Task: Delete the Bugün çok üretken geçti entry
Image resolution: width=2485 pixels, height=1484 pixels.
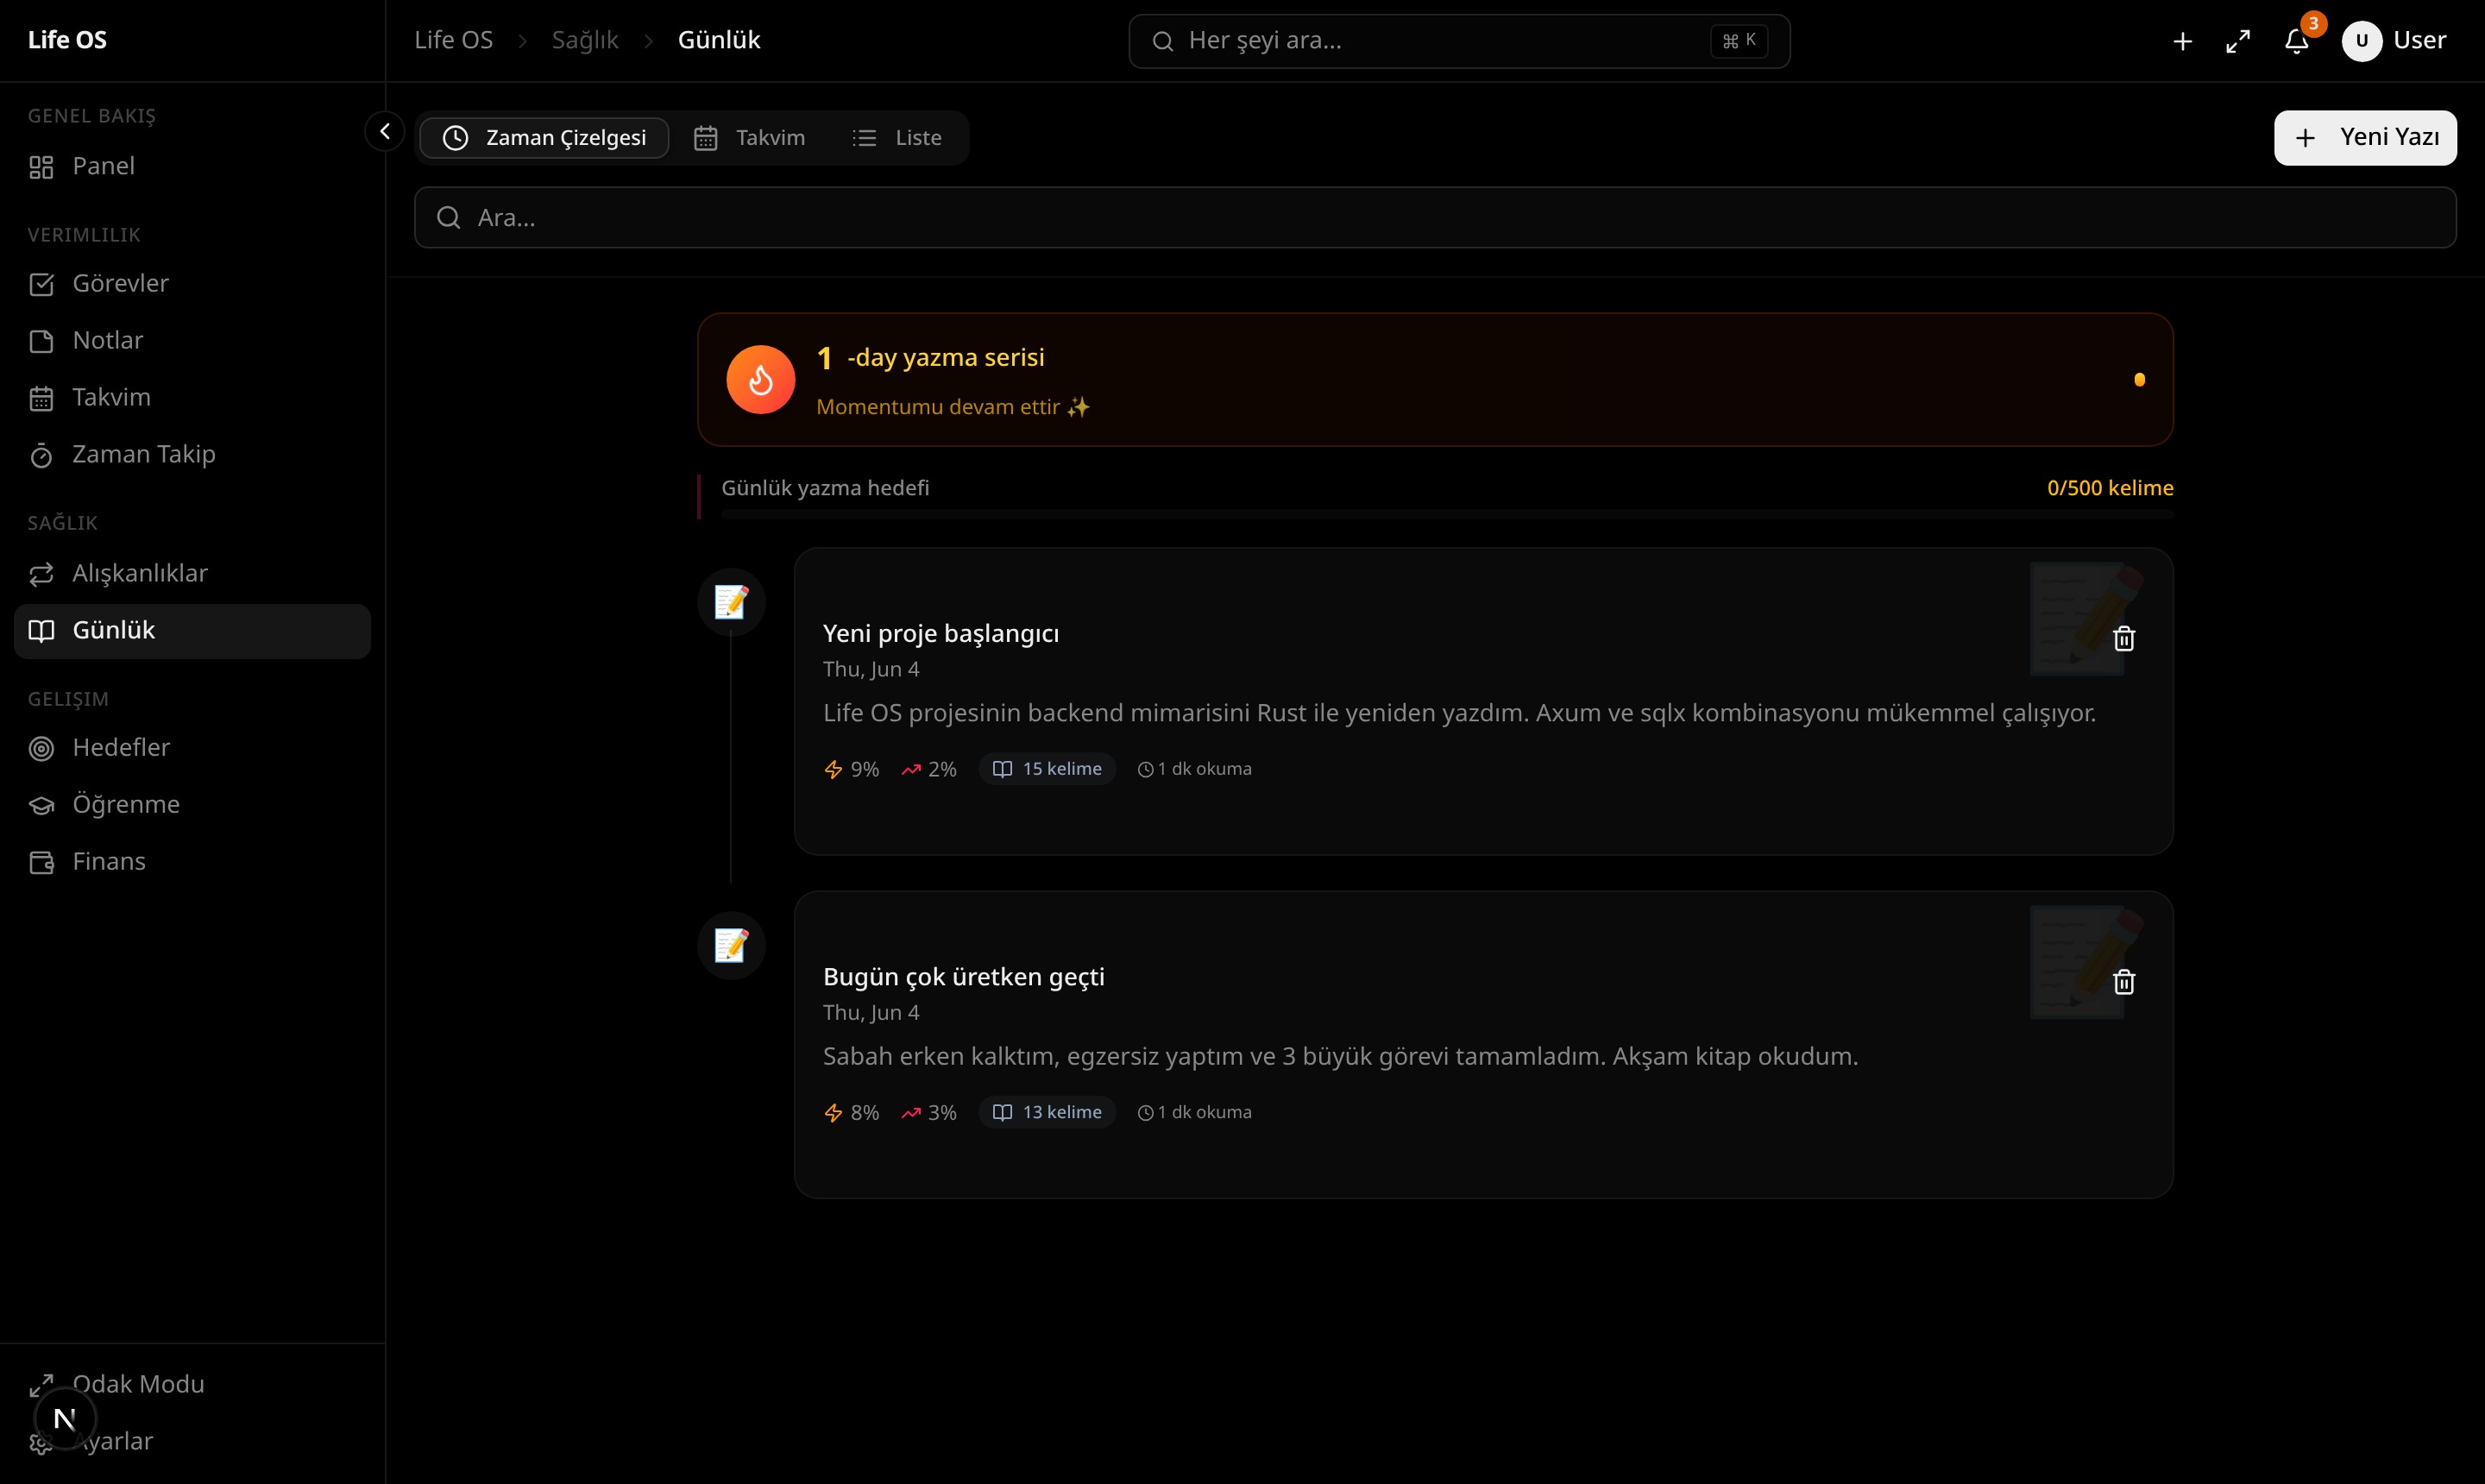Action: 2124,982
